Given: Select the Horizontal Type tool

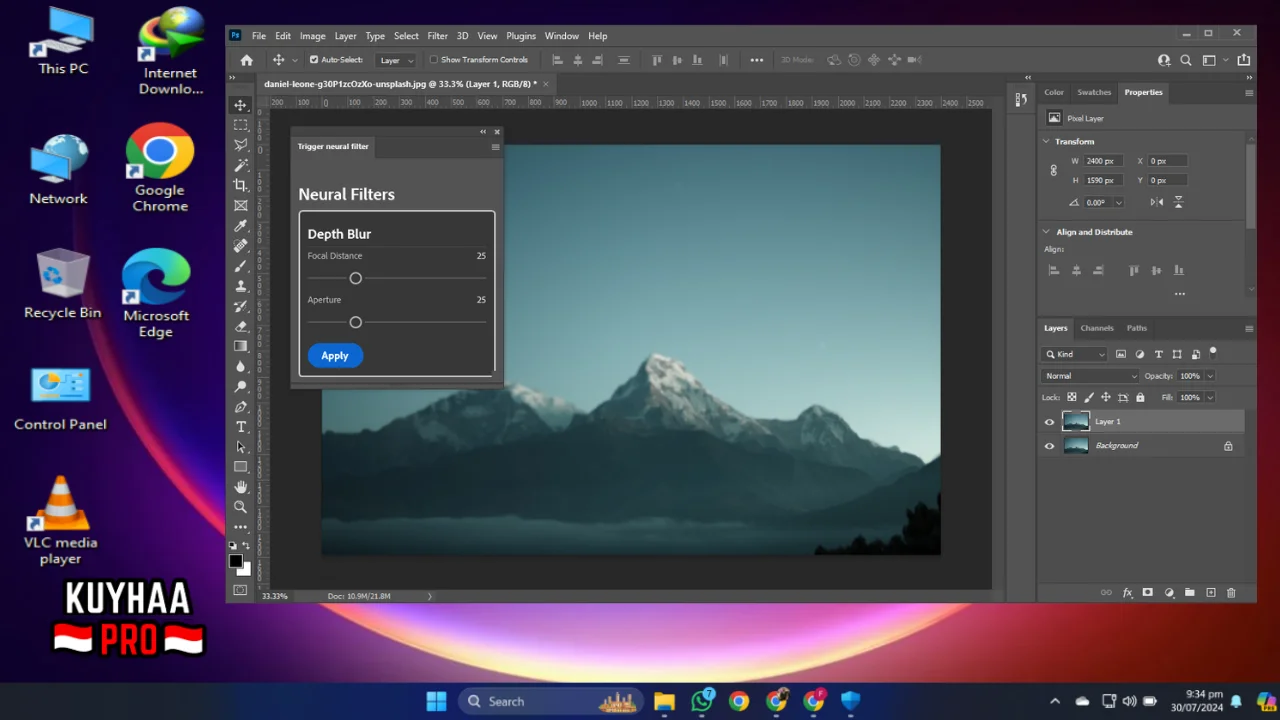Looking at the screenshot, I should (241, 427).
